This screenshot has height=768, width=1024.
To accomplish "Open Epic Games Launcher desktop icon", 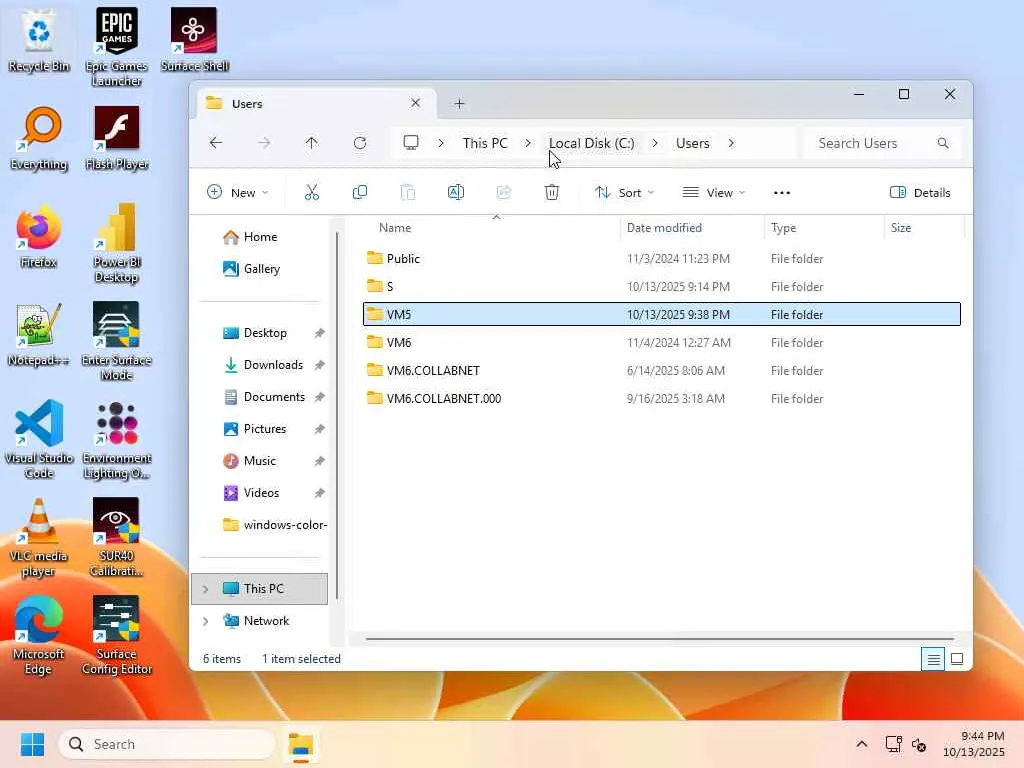I will pos(116,47).
